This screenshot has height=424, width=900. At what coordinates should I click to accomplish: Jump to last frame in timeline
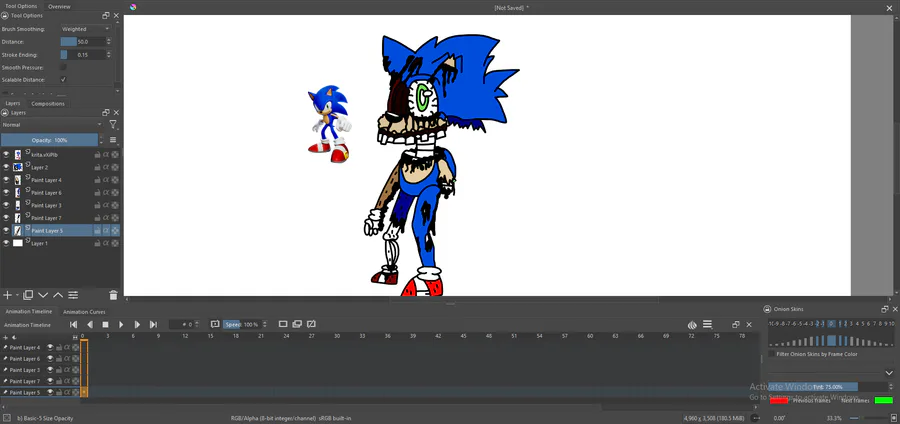tap(153, 324)
